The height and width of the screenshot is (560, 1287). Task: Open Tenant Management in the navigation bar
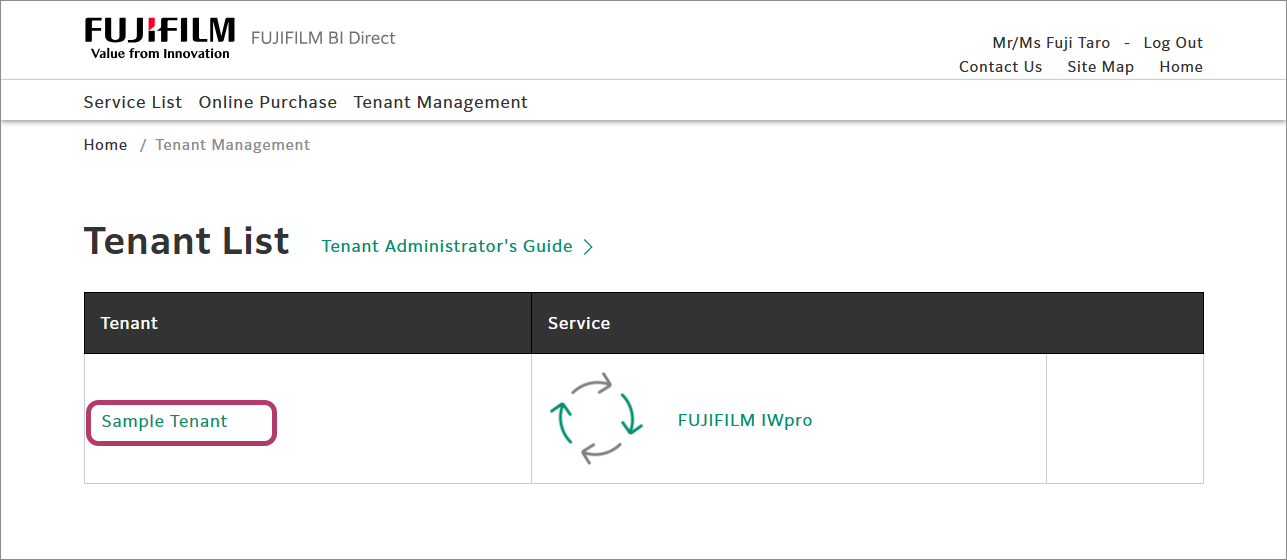point(441,102)
